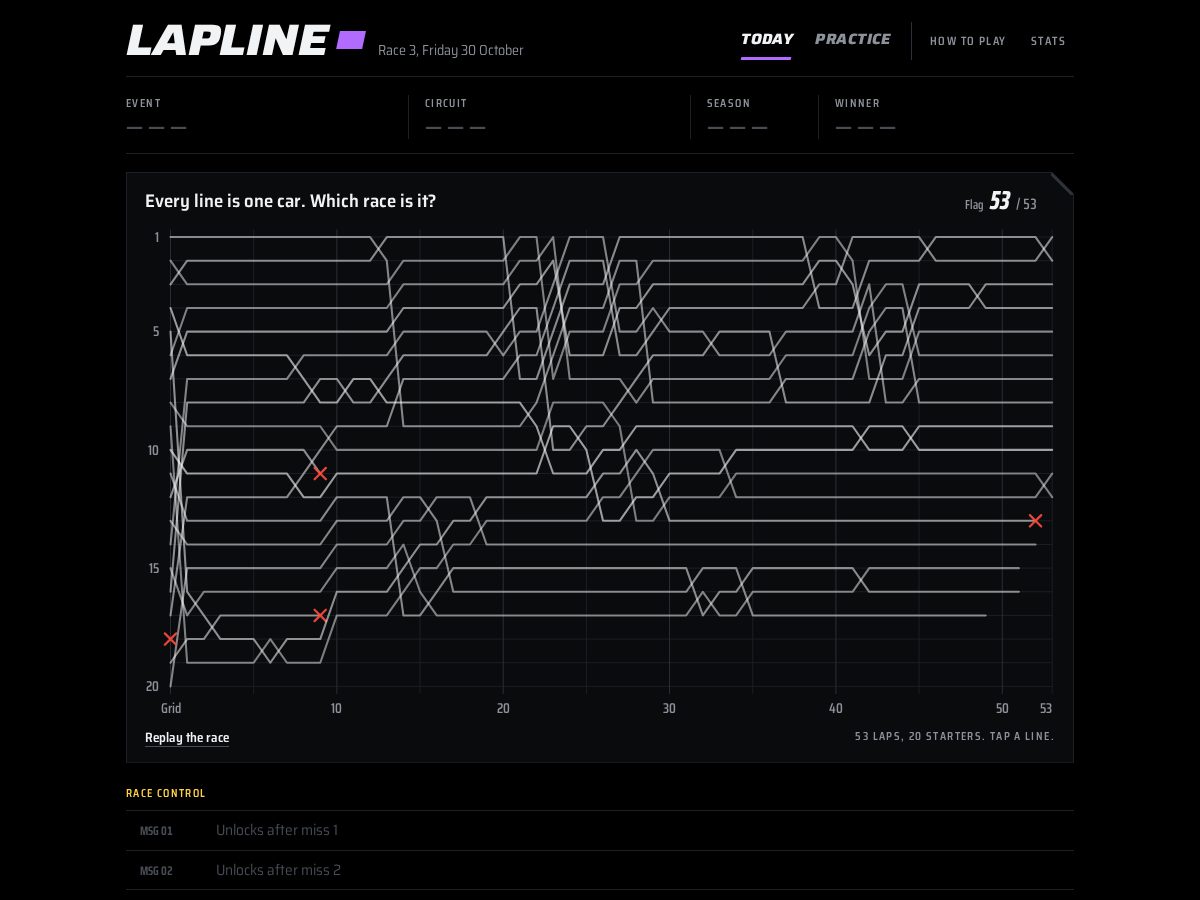Click the purple flag icon beside logo

350,40
